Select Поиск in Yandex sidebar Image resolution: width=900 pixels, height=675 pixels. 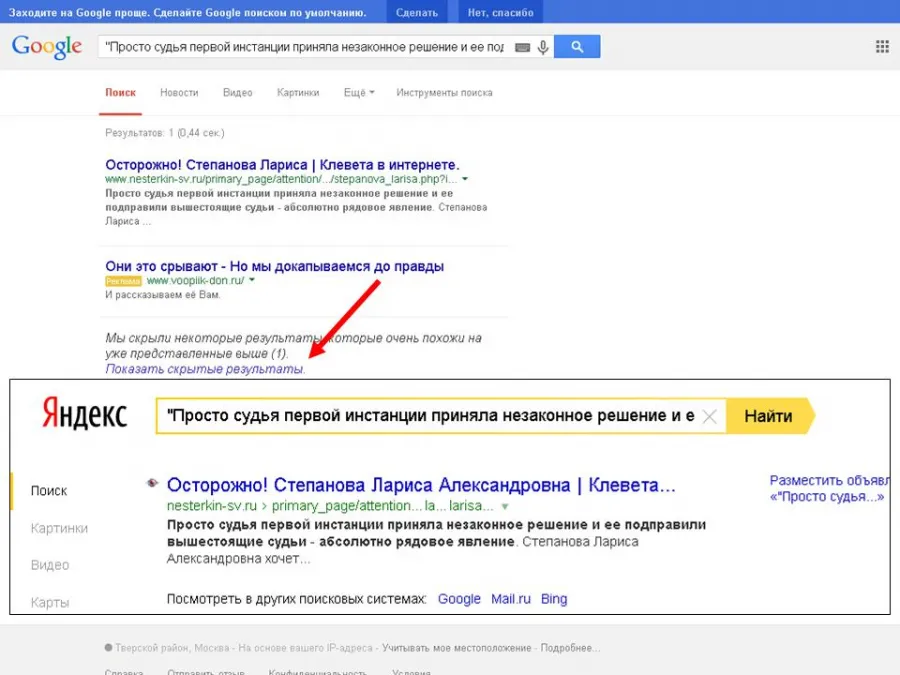point(49,491)
